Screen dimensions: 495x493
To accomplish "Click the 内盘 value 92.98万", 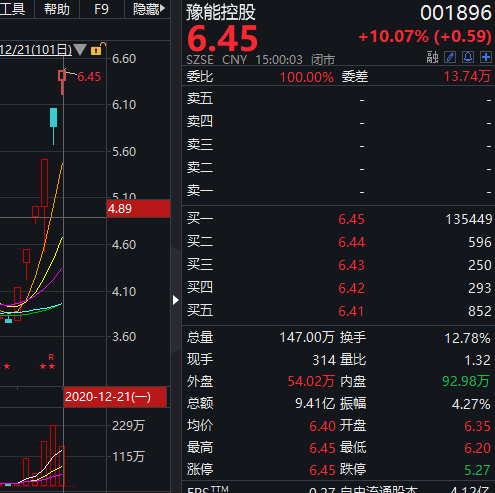I will [x=466, y=381].
